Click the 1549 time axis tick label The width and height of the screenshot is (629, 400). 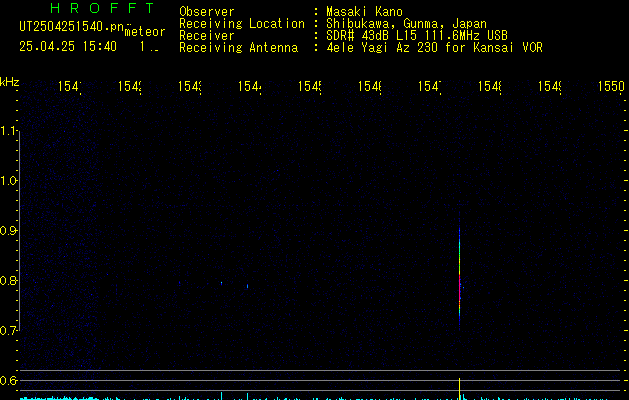(549, 87)
